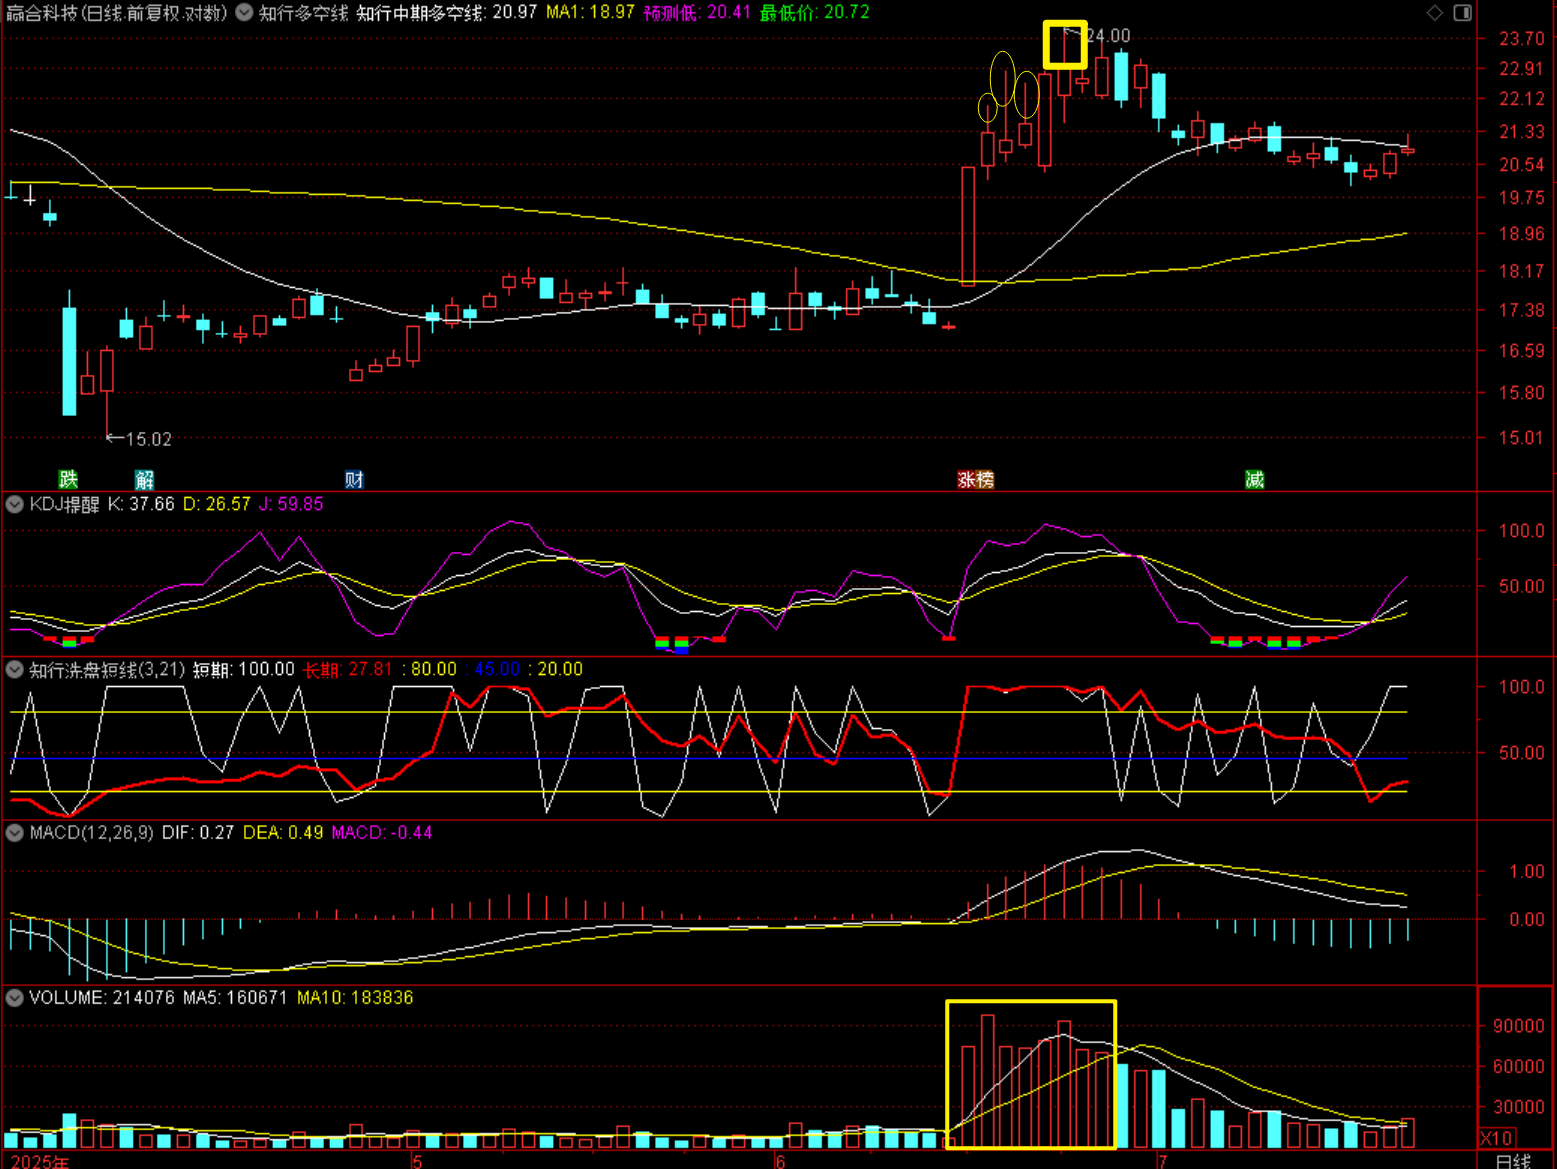Toggle the side panel layout icon
Screen dimensions: 1557x1169
1462,12
